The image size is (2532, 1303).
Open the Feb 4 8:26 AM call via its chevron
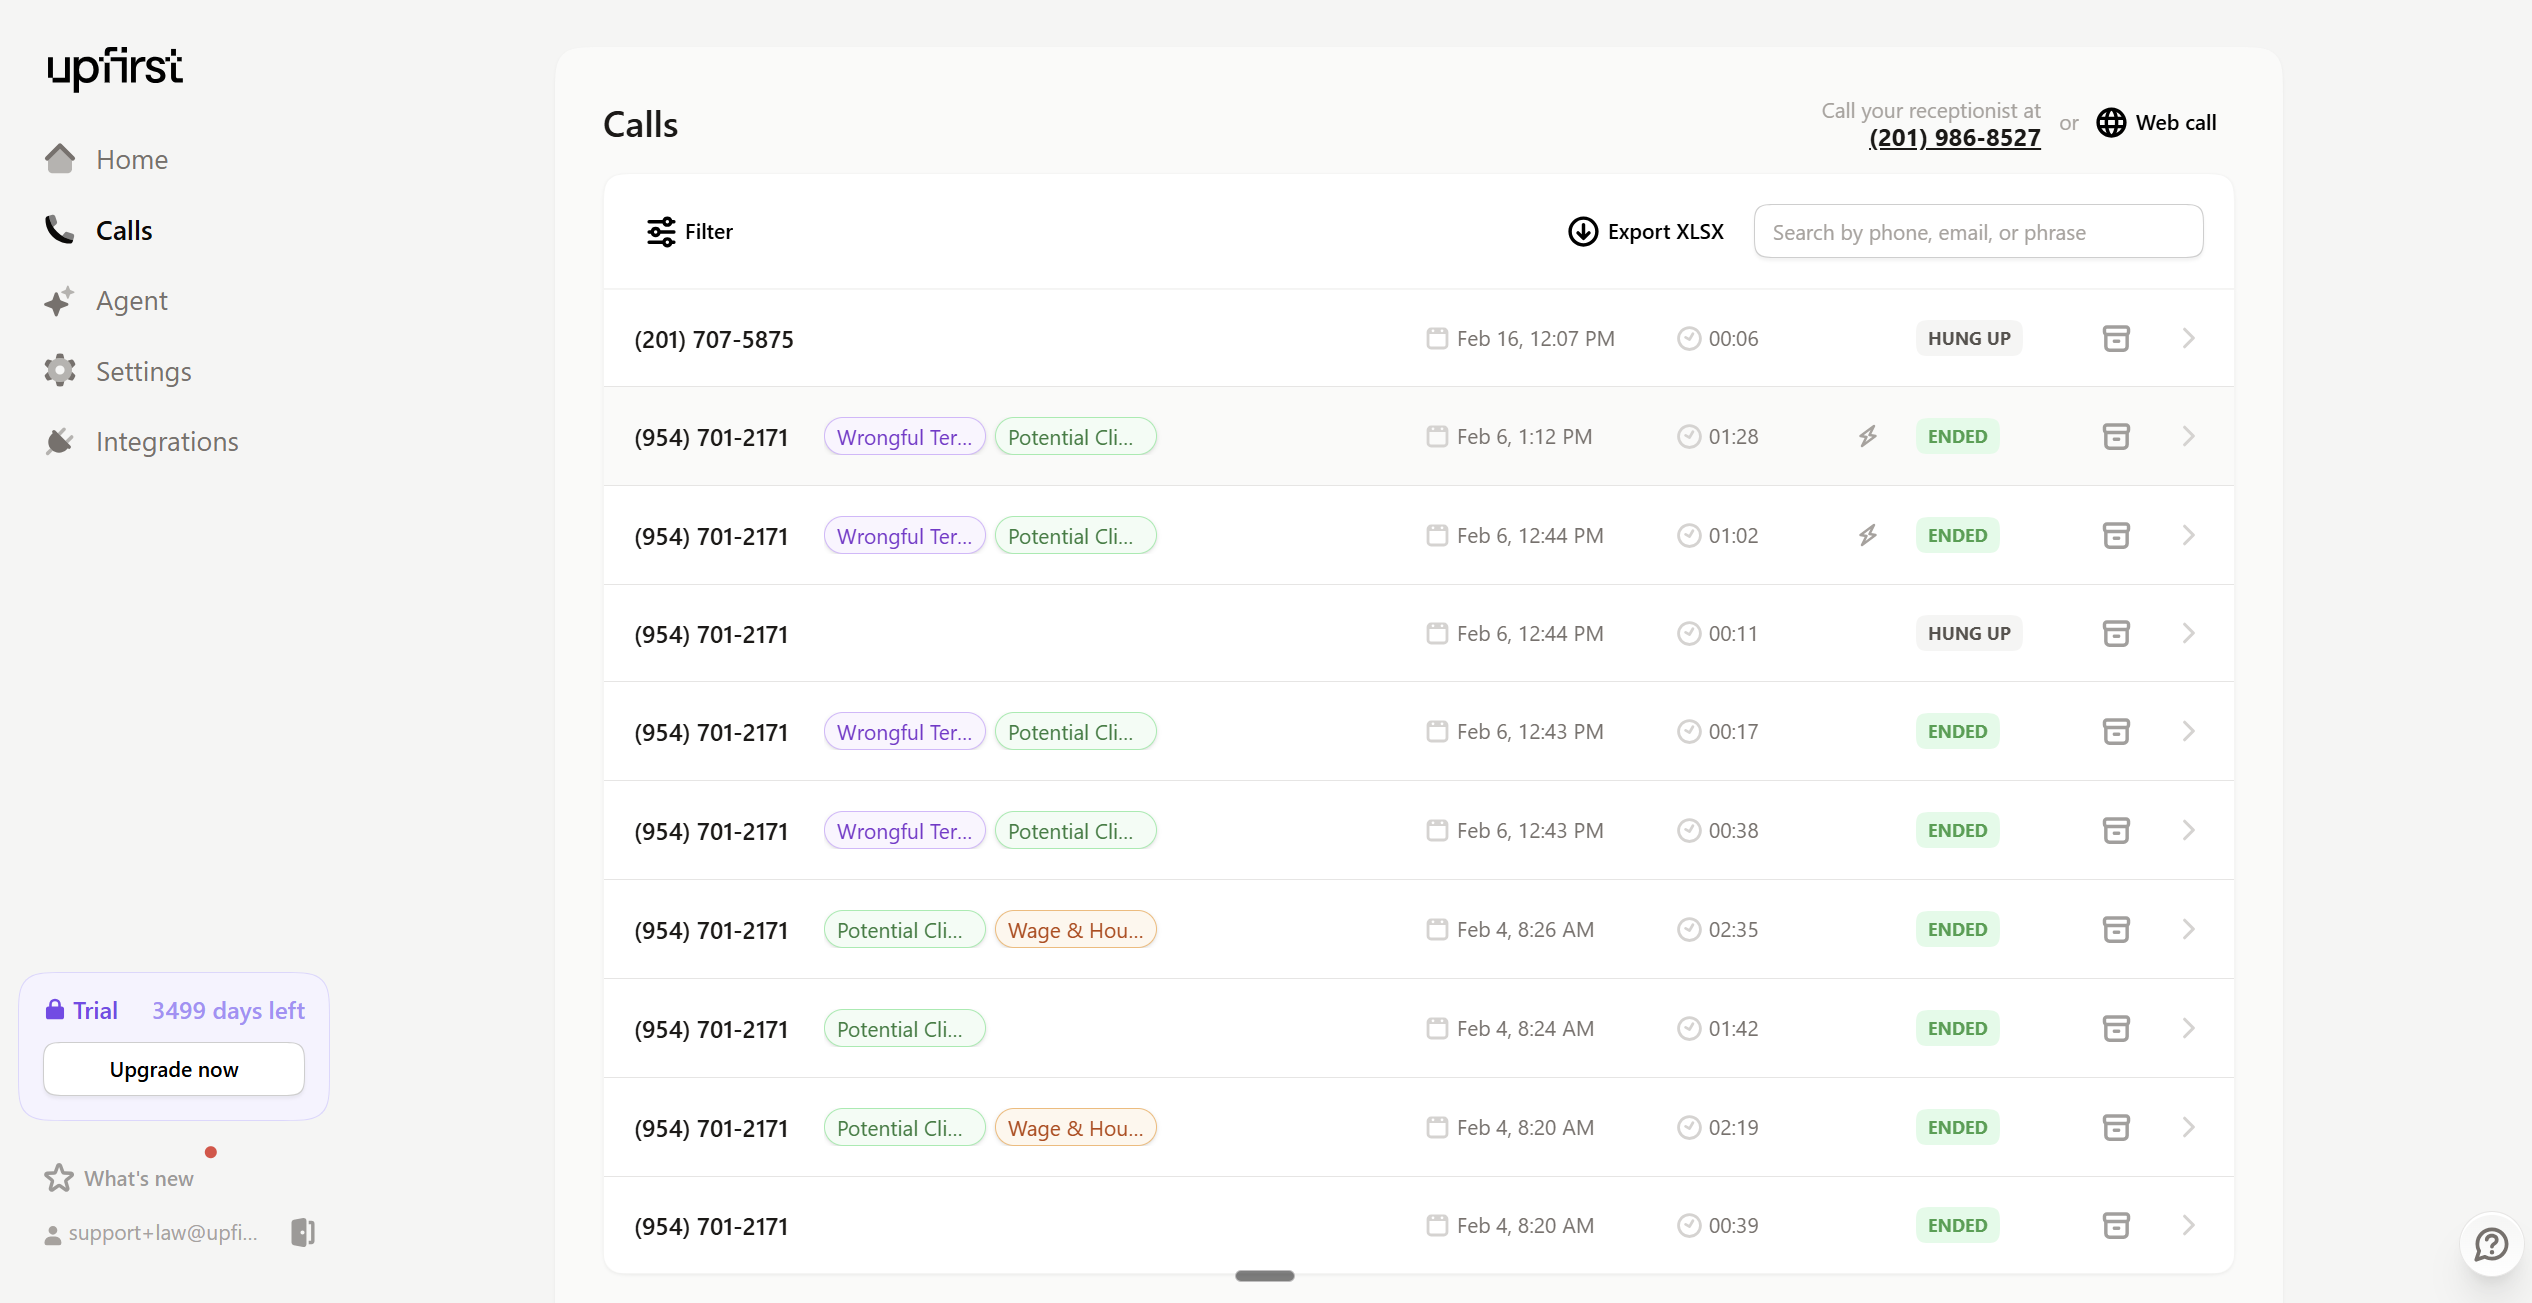click(2188, 929)
